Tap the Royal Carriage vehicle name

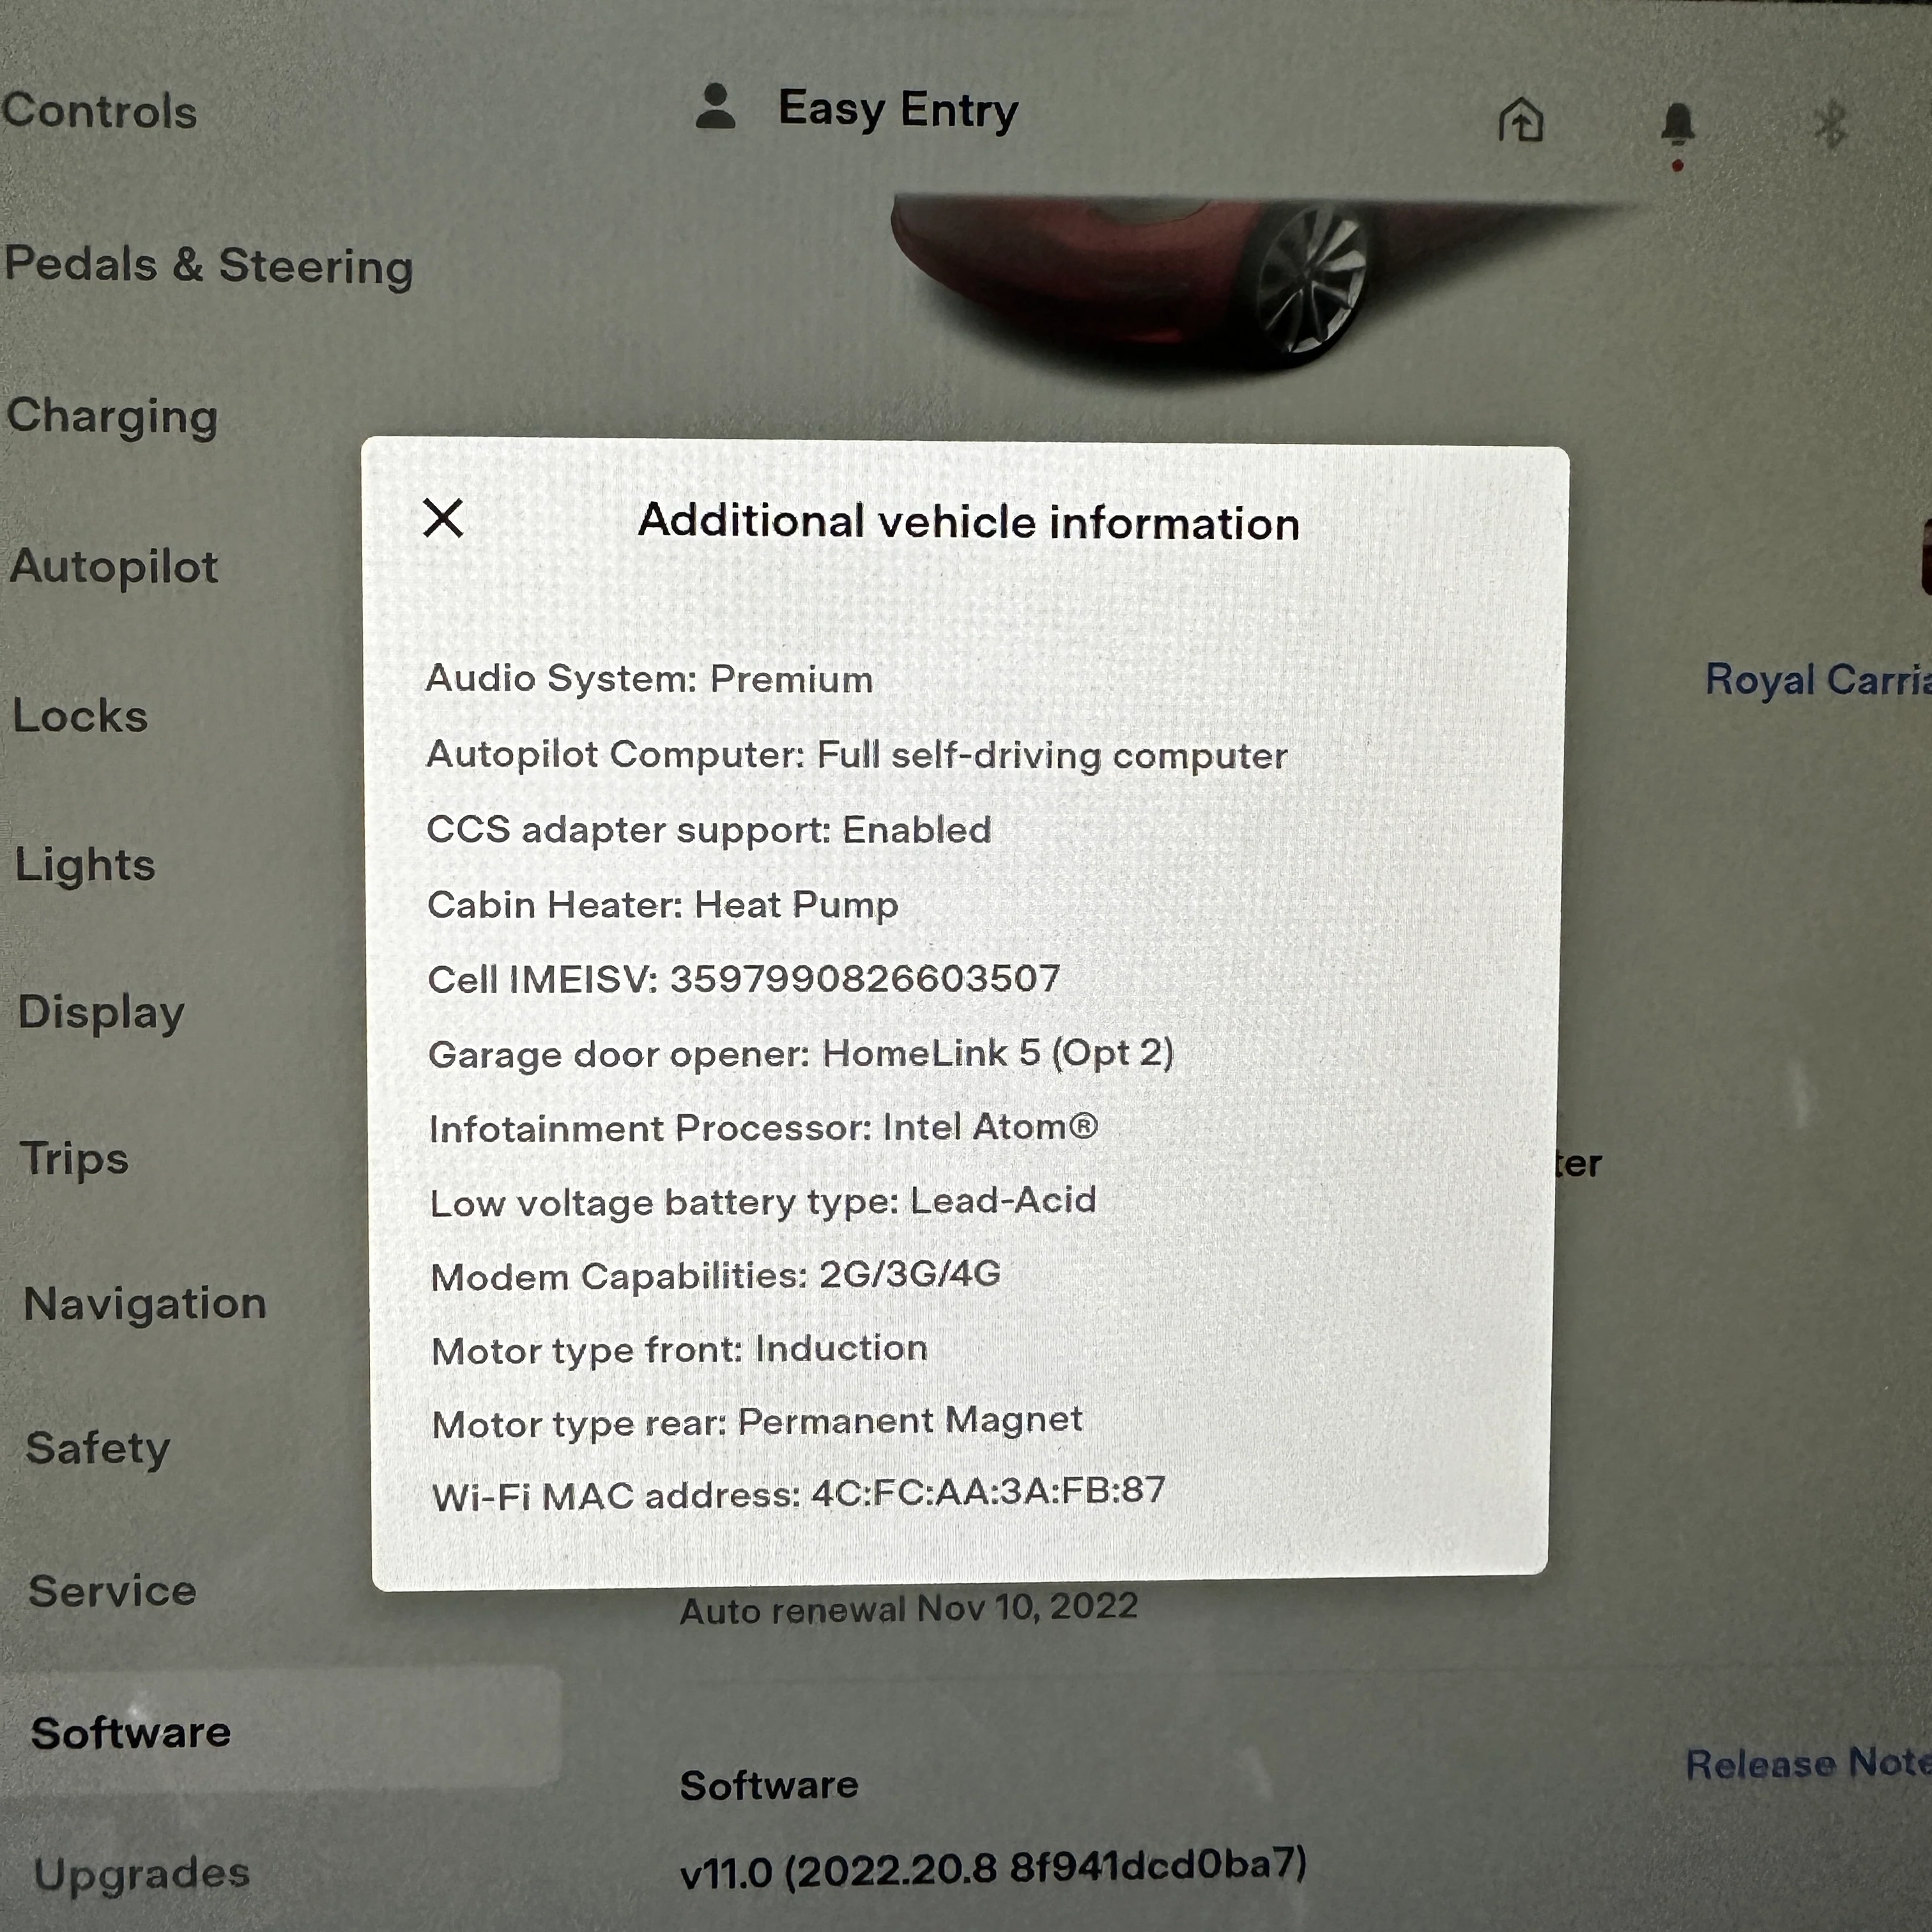(x=1818, y=680)
